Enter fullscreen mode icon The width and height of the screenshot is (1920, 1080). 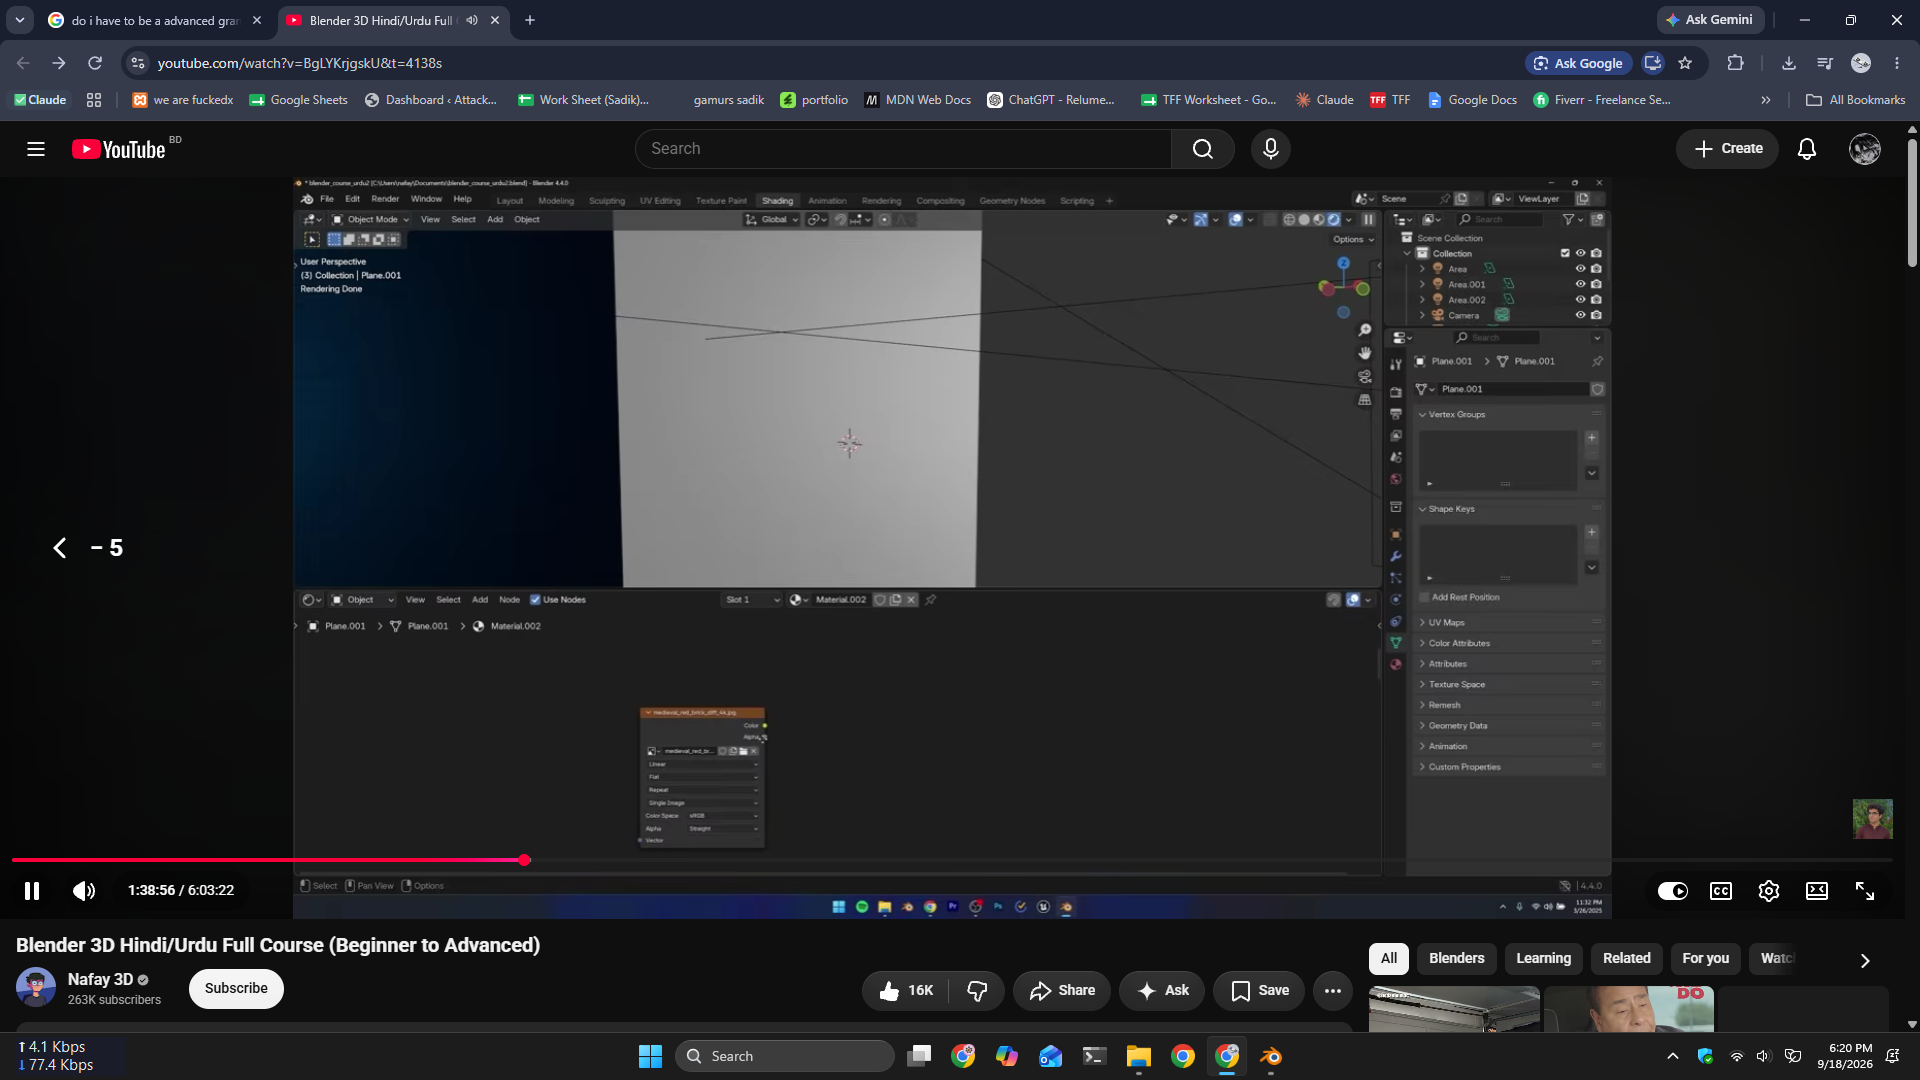click(x=1865, y=891)
